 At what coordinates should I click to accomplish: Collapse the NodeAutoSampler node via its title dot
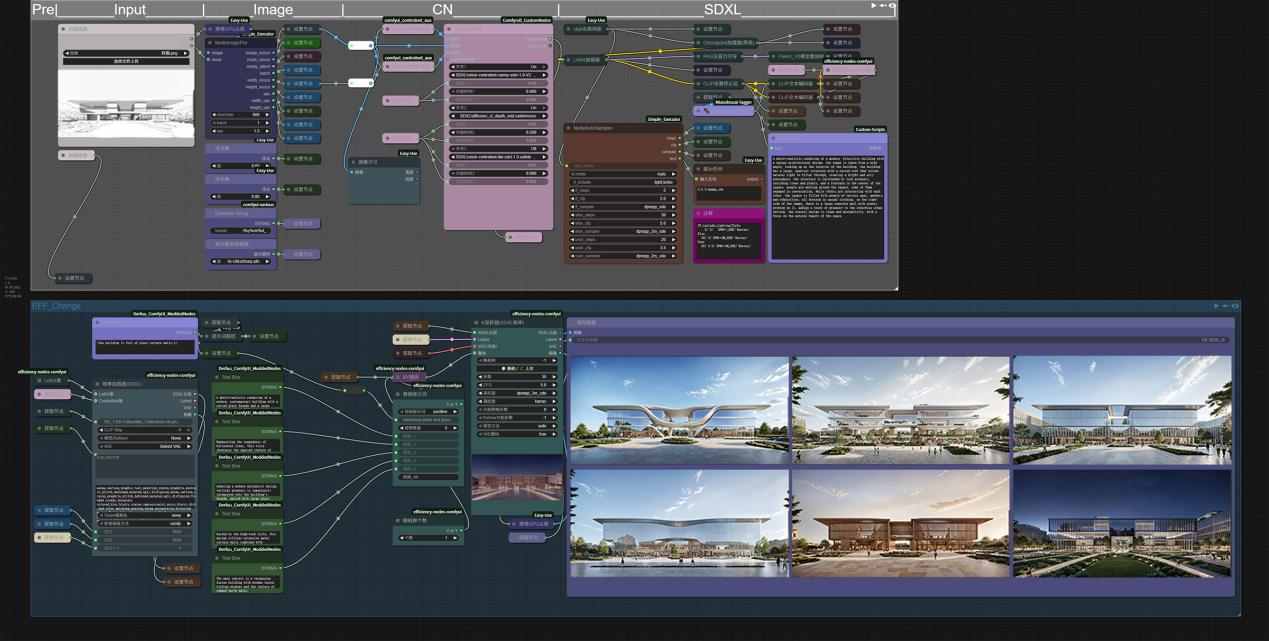tap(567, 129)
